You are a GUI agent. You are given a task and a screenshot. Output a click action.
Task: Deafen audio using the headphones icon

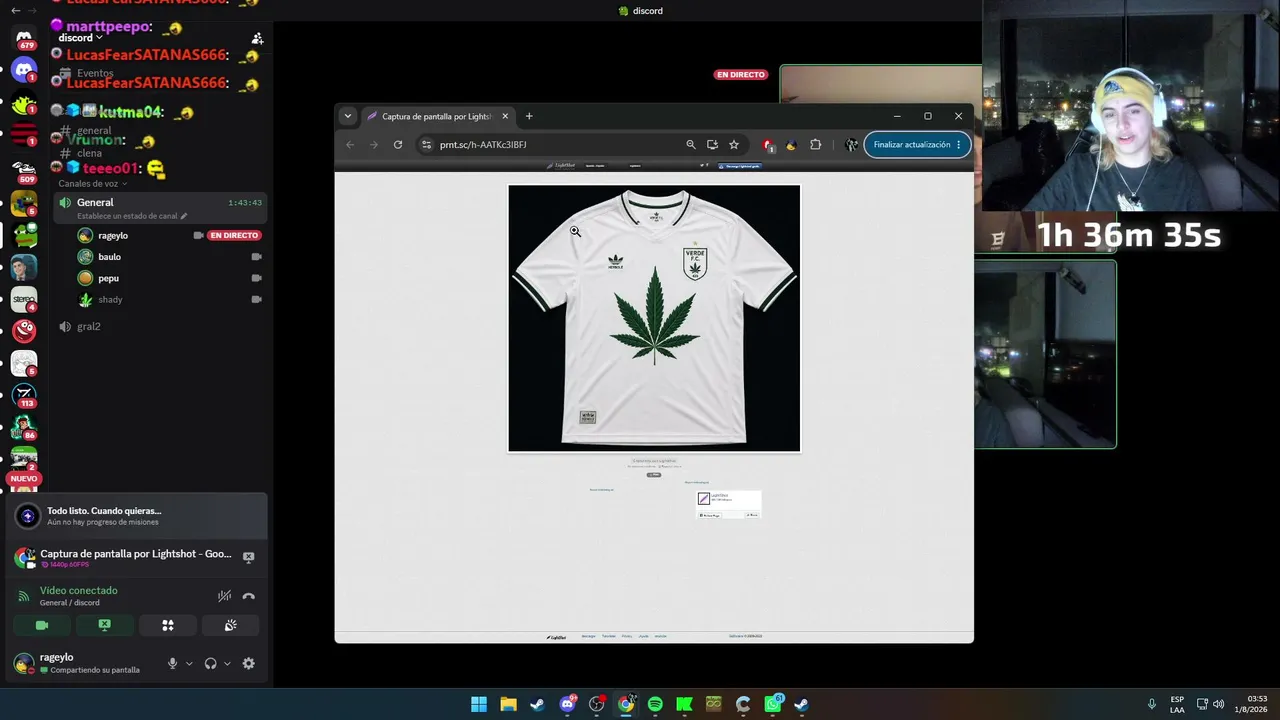click(210, 663)
